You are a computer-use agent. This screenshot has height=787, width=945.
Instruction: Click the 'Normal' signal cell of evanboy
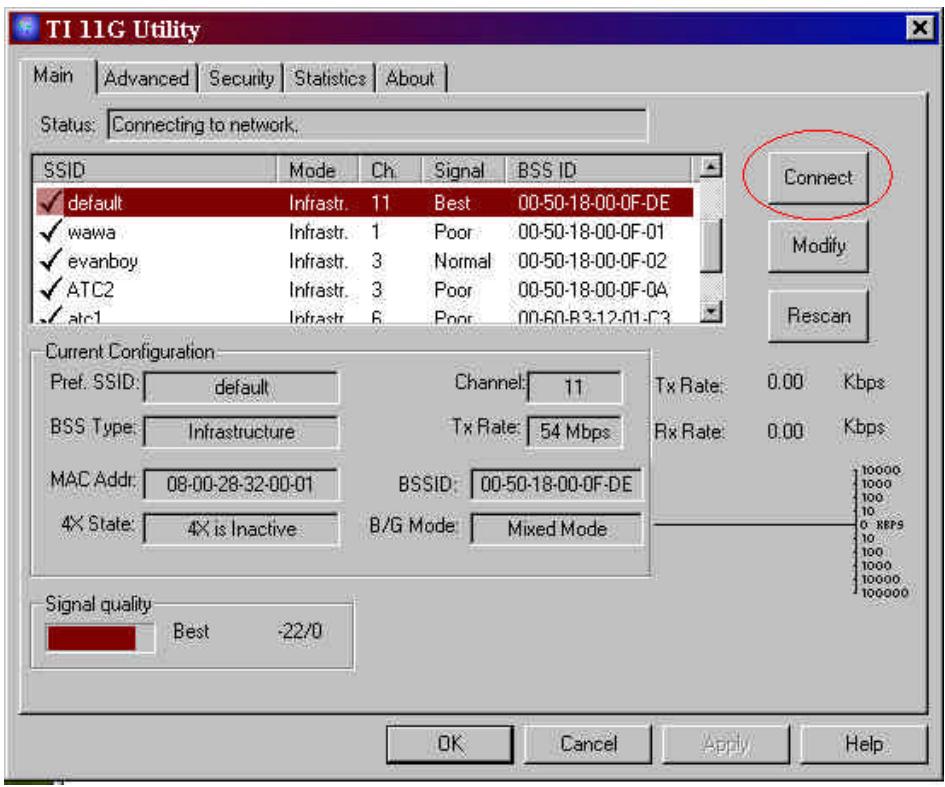pos(462,261)
